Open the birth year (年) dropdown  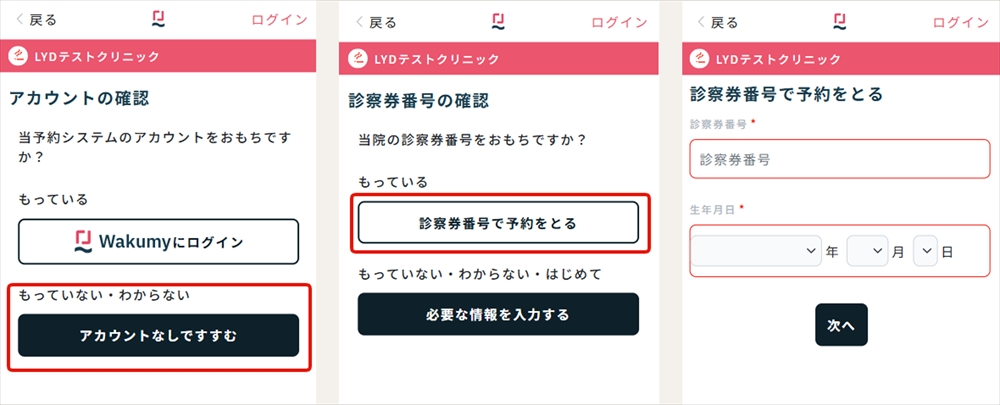756,251
